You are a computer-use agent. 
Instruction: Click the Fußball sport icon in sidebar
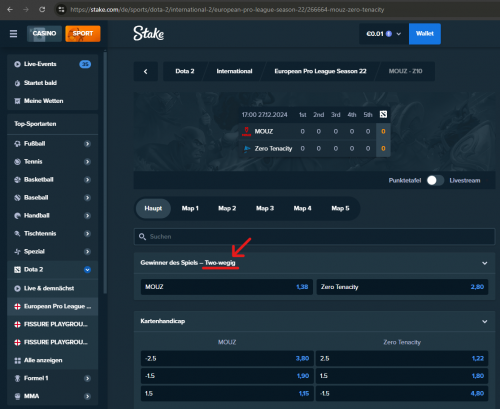point(17,144)
